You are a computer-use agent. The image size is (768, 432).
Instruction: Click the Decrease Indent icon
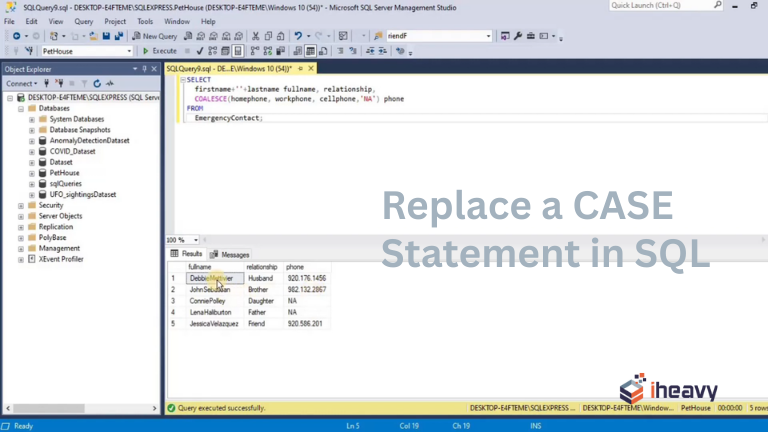[370, 51]
